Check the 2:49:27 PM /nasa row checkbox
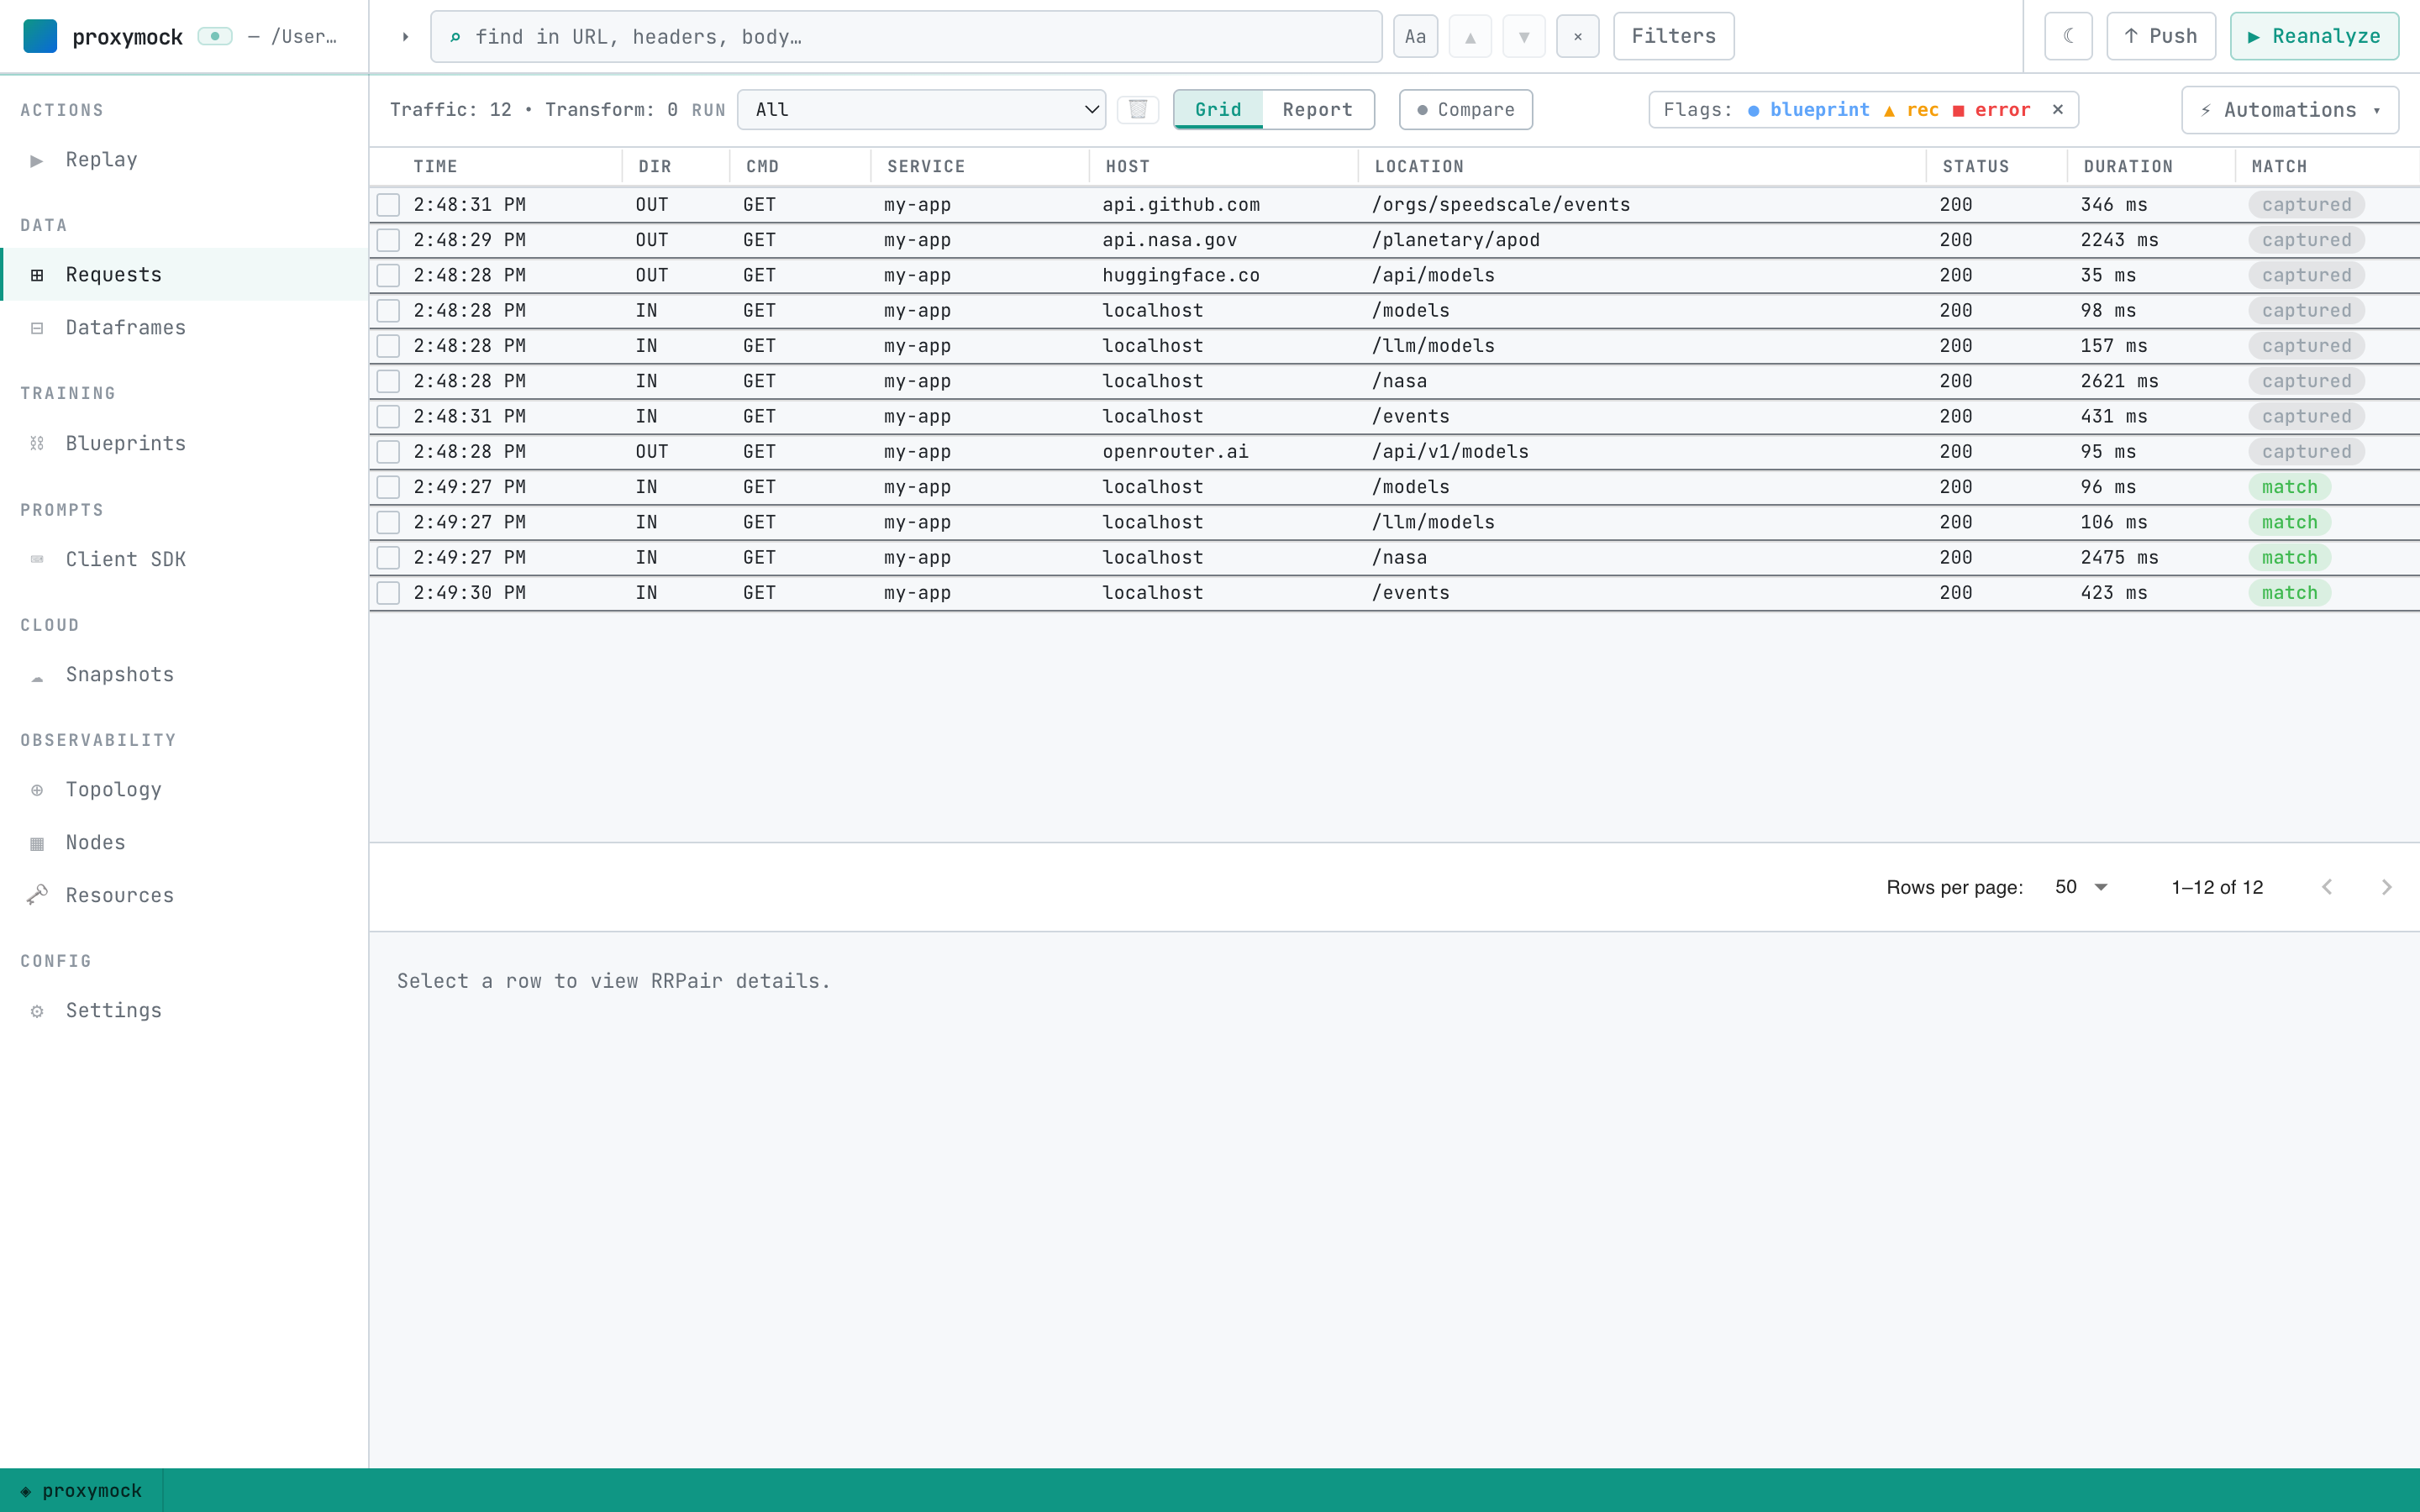 coord(389,558)
